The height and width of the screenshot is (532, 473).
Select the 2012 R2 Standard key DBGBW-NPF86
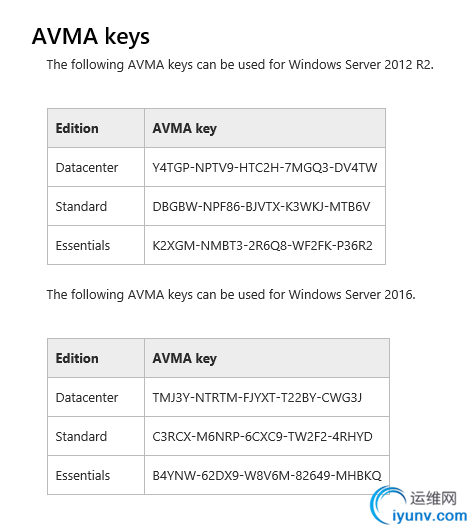tap(261, 206)
